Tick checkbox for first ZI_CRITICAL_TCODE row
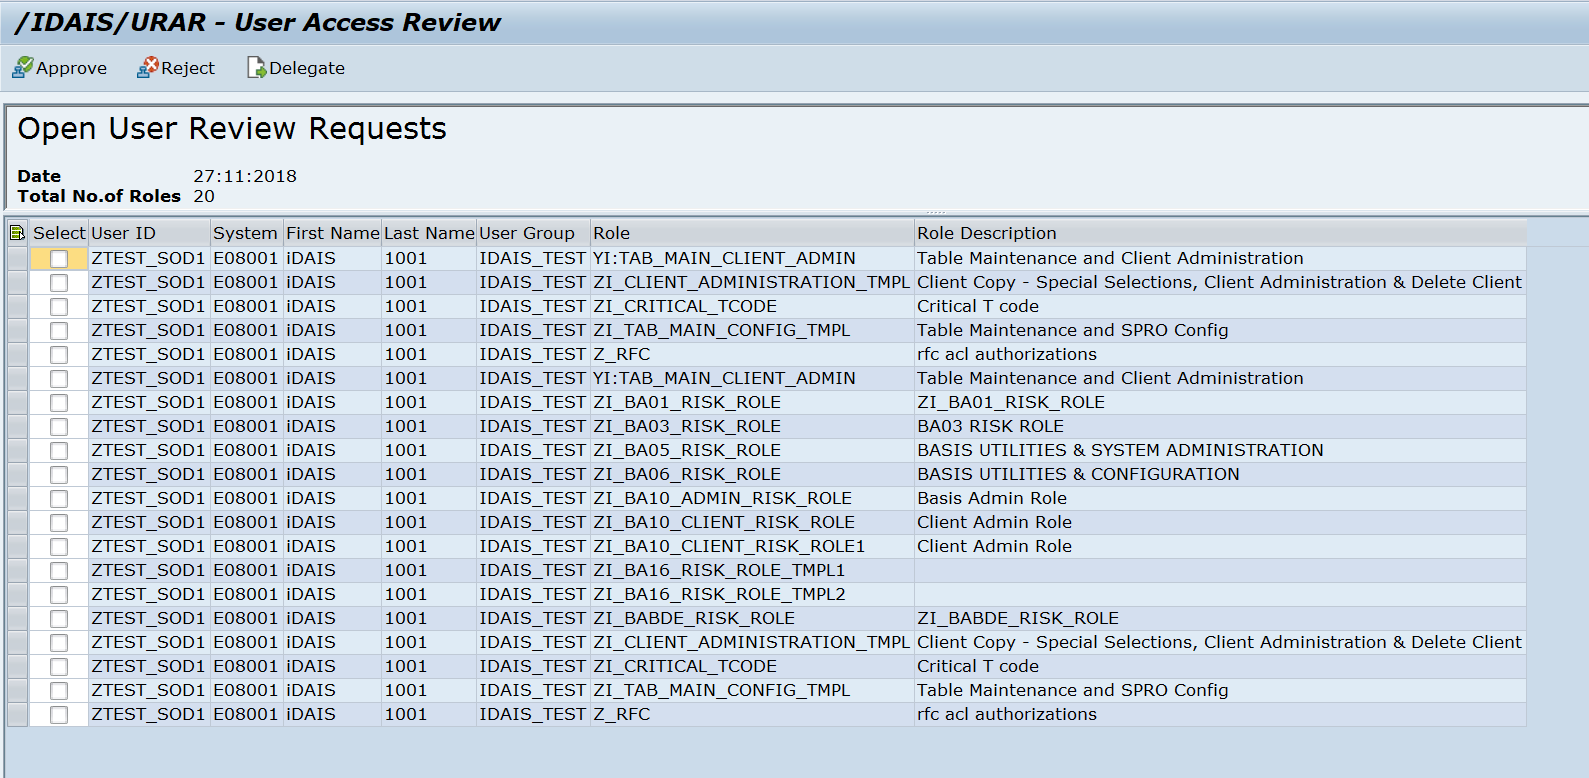Screen dimensions: 1589x778 pos(59,307)
